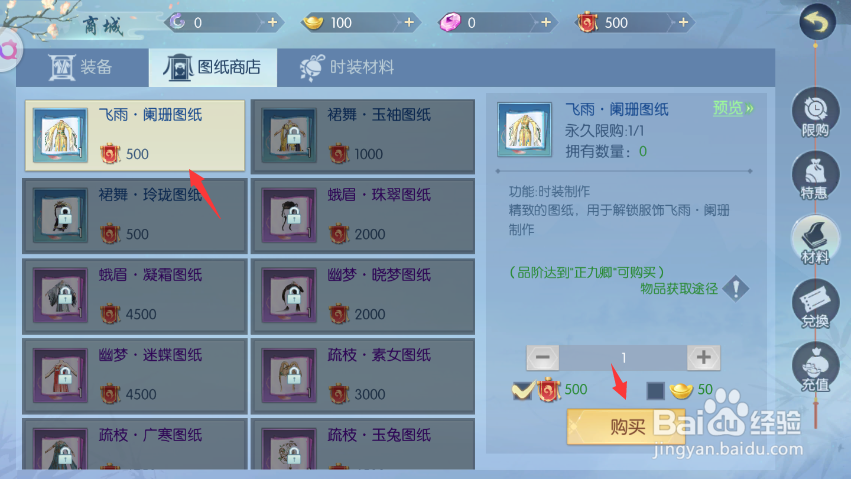The width and height of the screenshot is (851, 479).
Task: Enable the 50 gold ingot payment checkbox
Action: tap(655, 390)
